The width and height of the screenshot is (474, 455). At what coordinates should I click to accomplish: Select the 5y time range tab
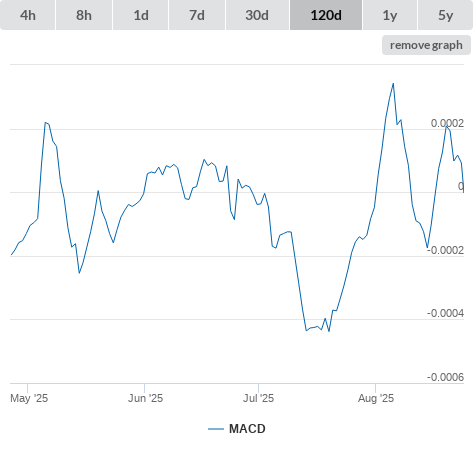tap(446, 15)
